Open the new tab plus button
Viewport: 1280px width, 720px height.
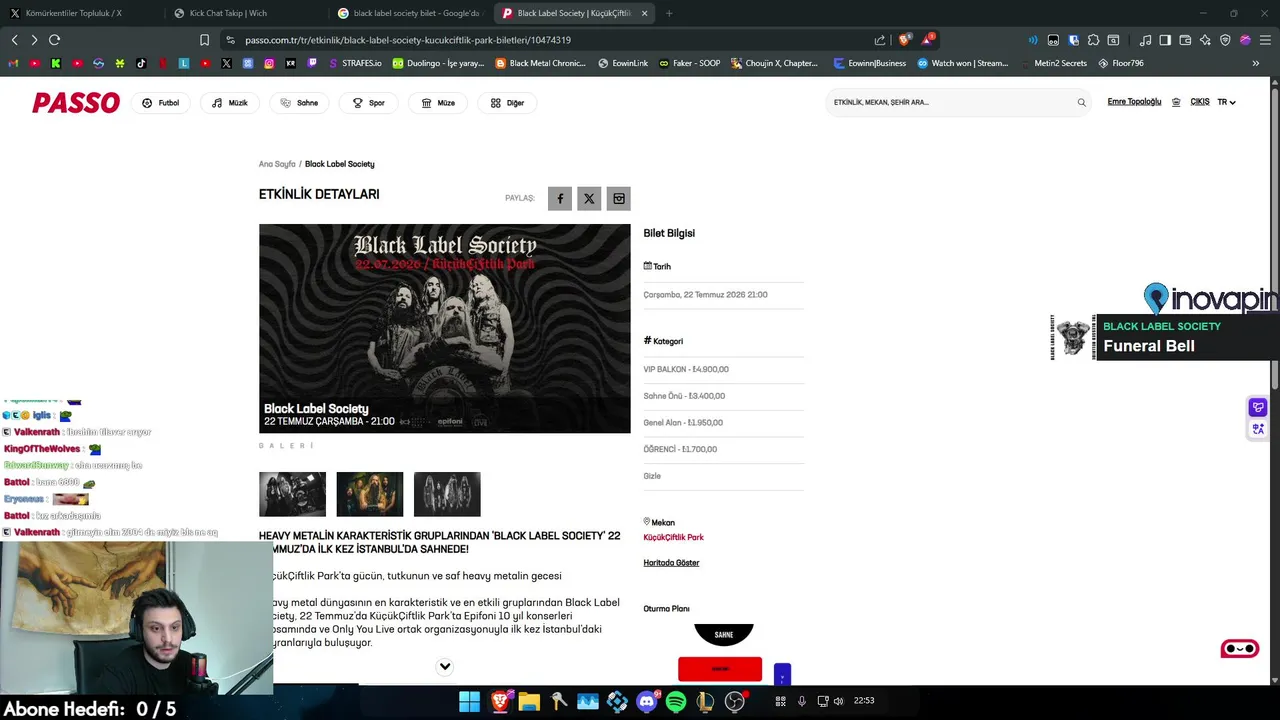tap(669, 13)
